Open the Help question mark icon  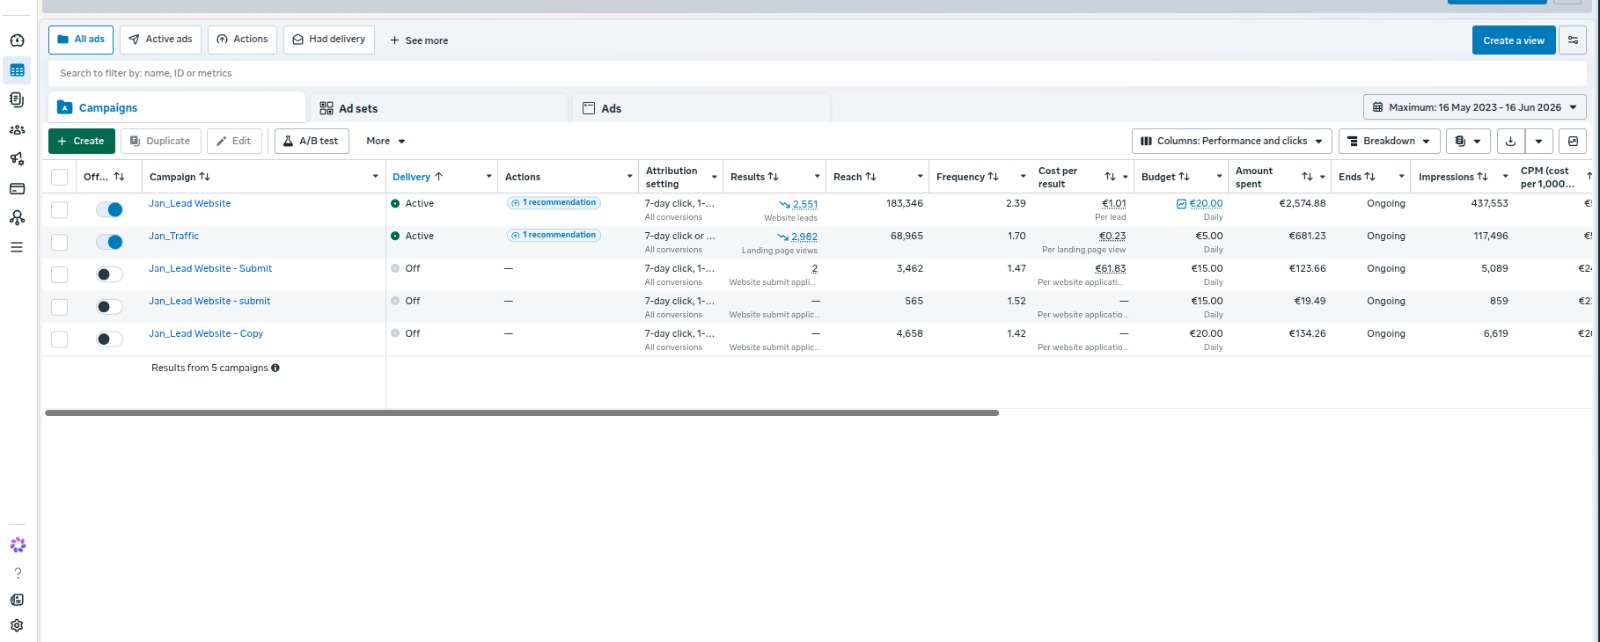17,573
